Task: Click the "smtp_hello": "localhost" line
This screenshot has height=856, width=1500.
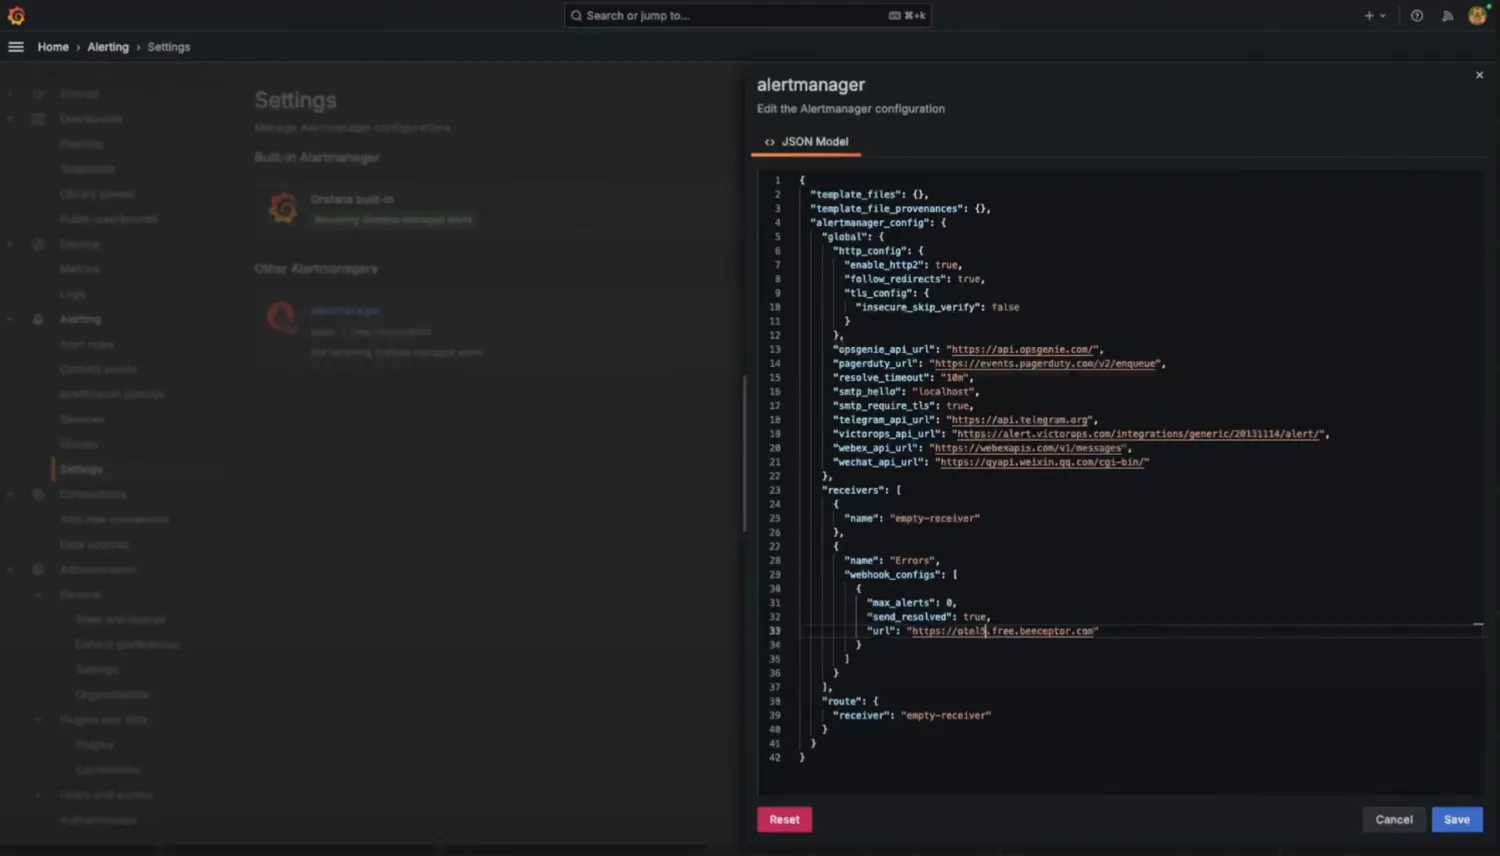Action: (x=906, y=392)
